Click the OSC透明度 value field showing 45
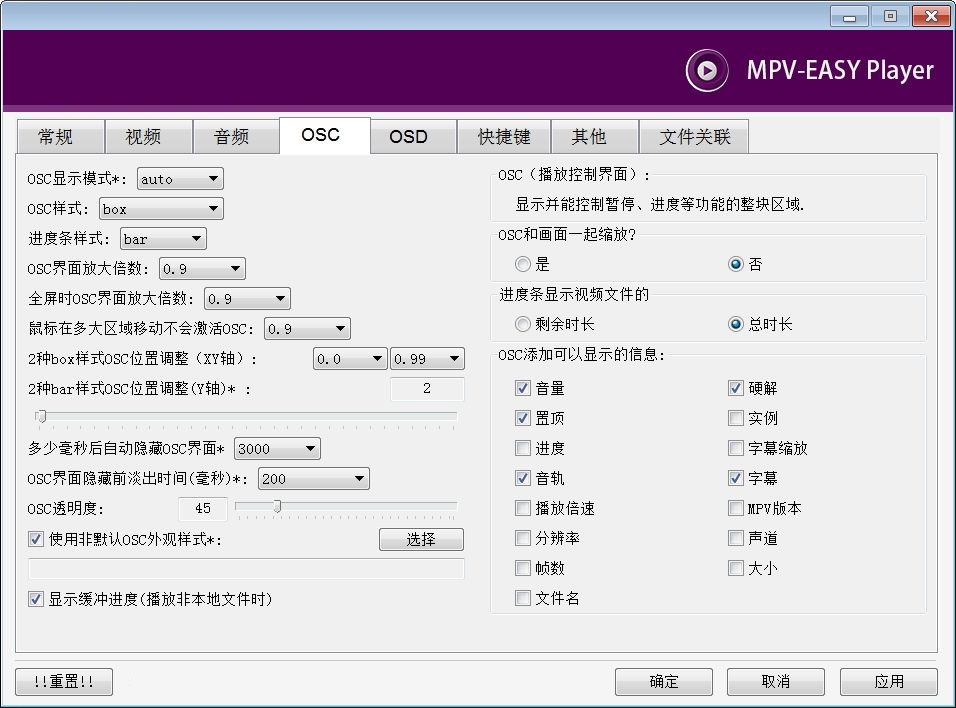 (x=202, y=509)
